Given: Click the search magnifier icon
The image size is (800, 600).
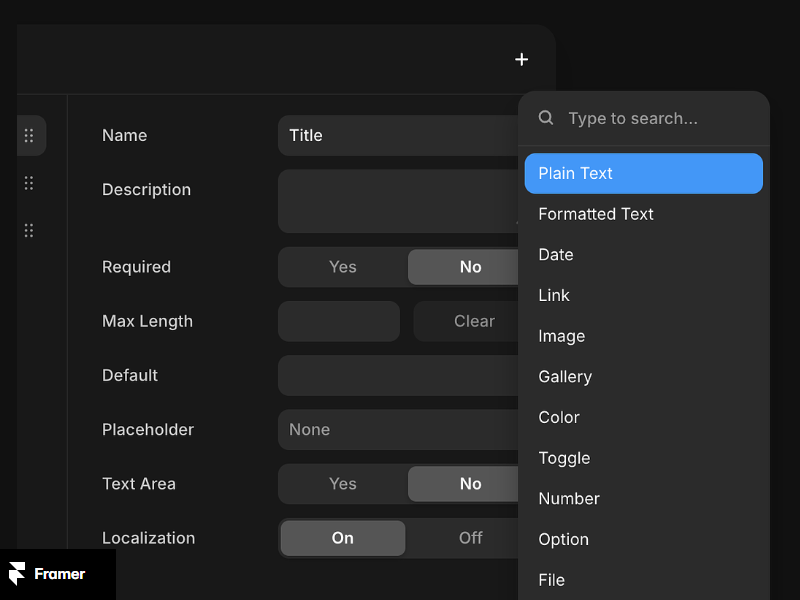Looking at the screenshot, I should point(546,118).
